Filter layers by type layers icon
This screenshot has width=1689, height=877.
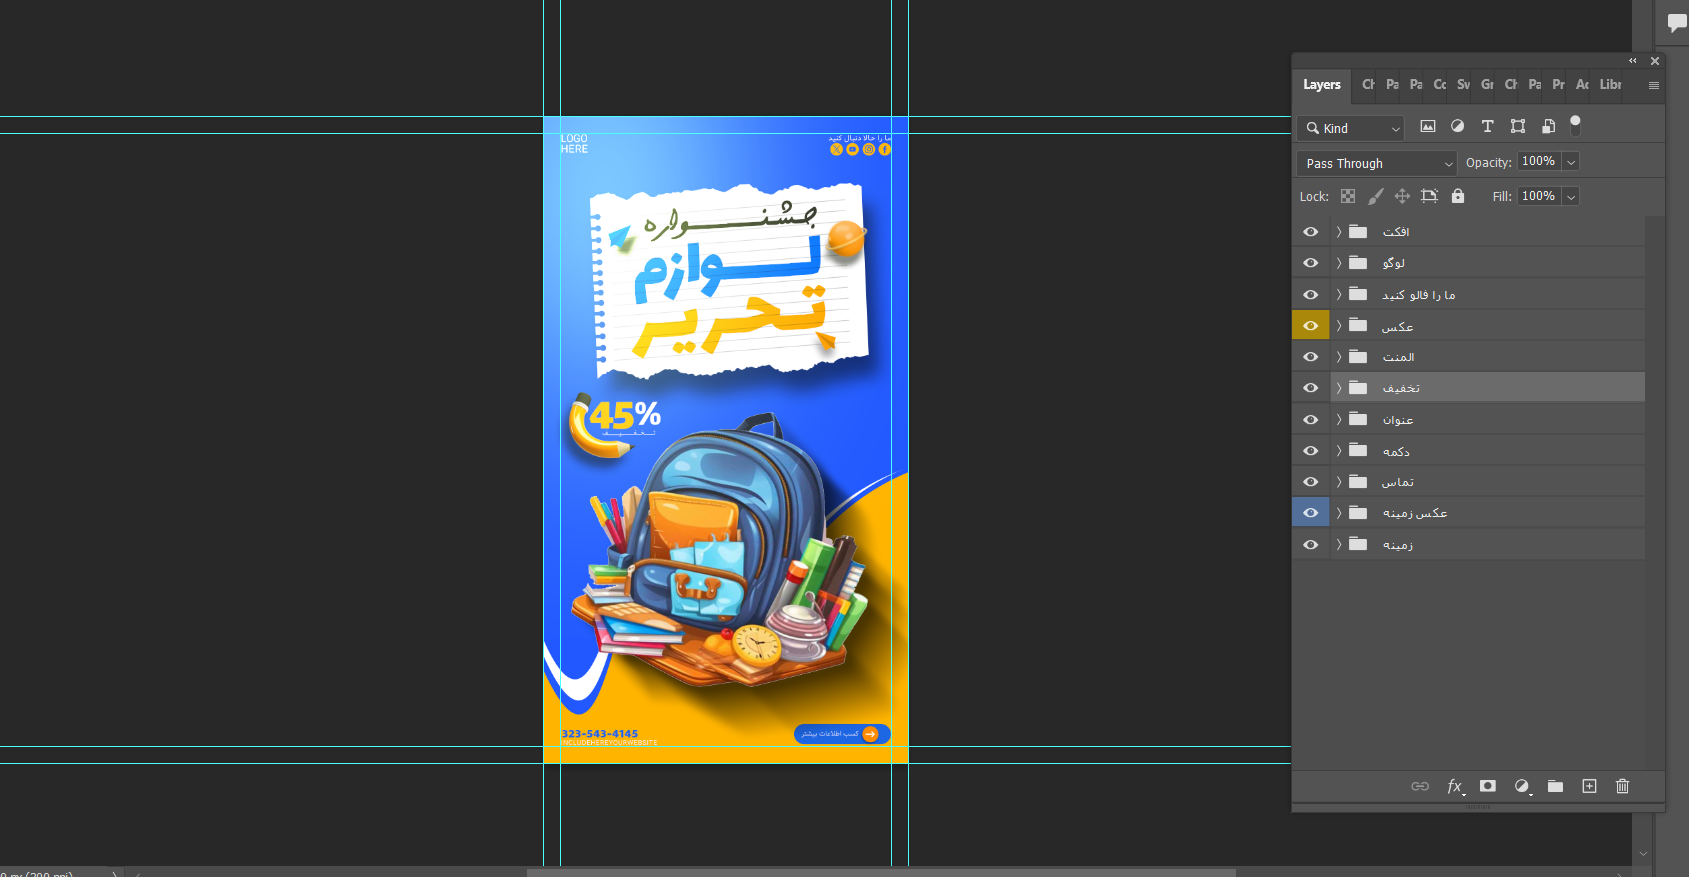[x=1488, y=126]
